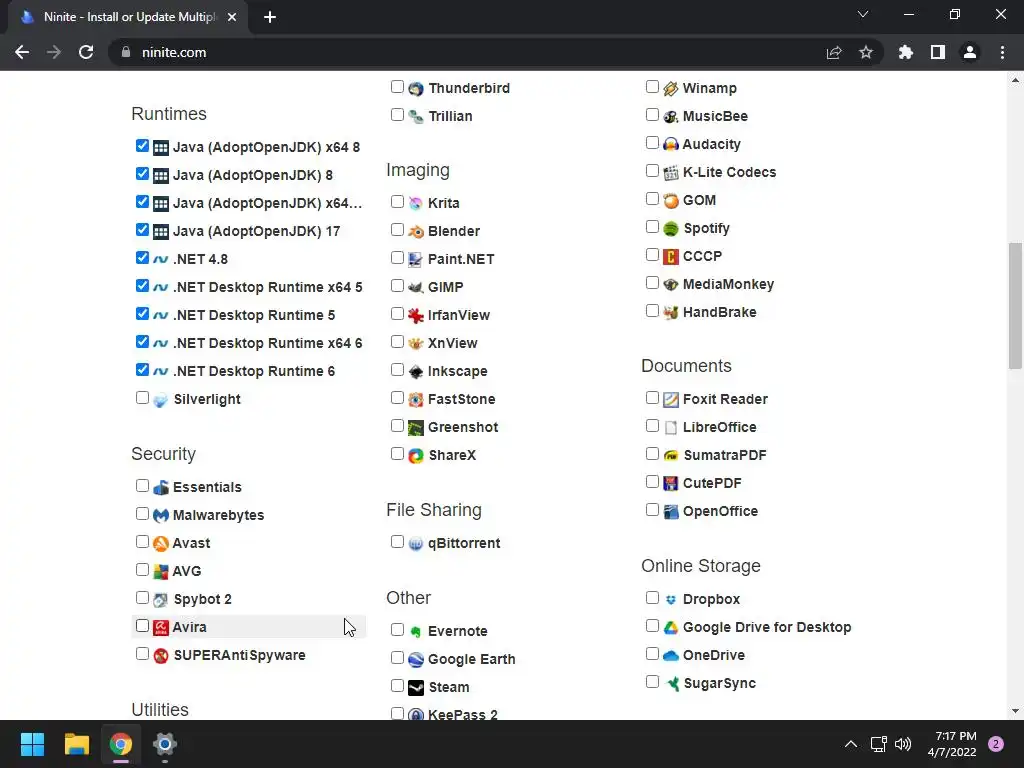Click the page vertical scrollbar thumb
Screen dimensions: 1024x768
(x=1015, y=306)
